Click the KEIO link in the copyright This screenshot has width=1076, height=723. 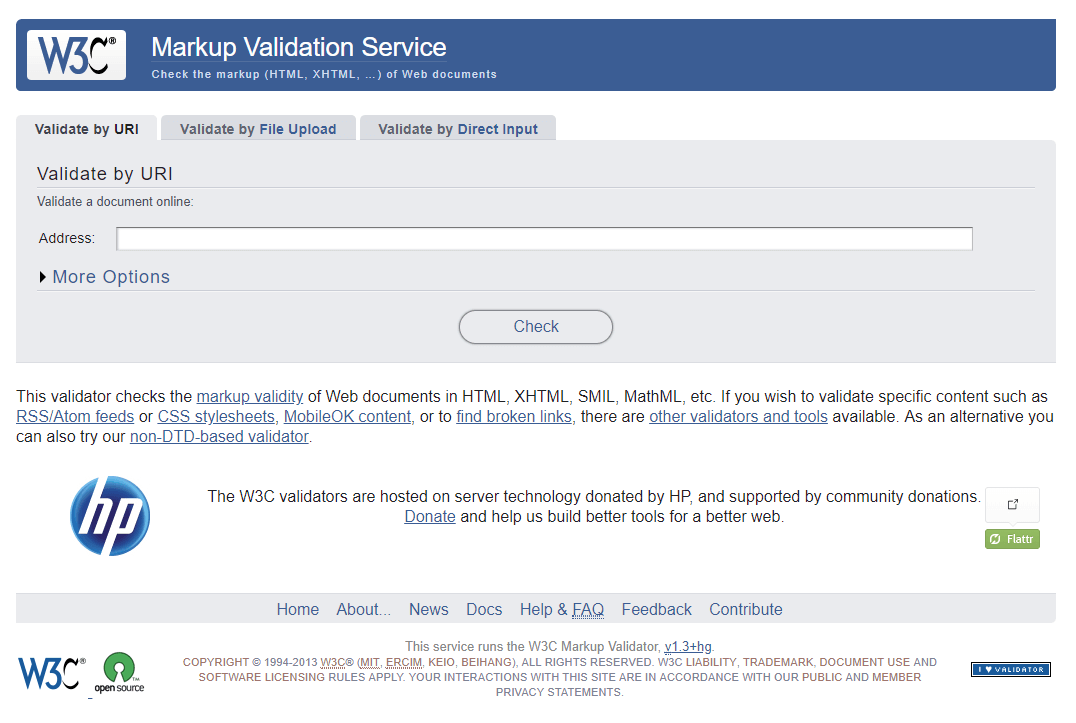[x=441, y=662]
